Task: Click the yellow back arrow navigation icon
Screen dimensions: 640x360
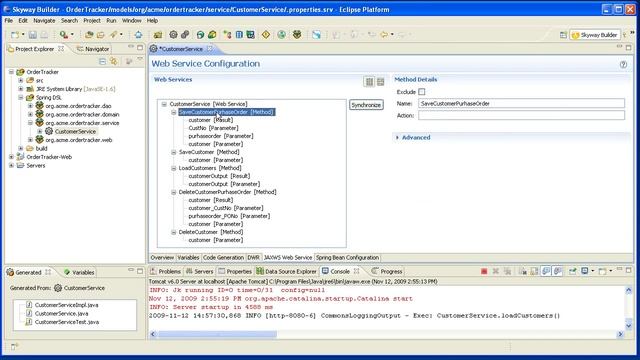Action: click(x=384, y=35)
